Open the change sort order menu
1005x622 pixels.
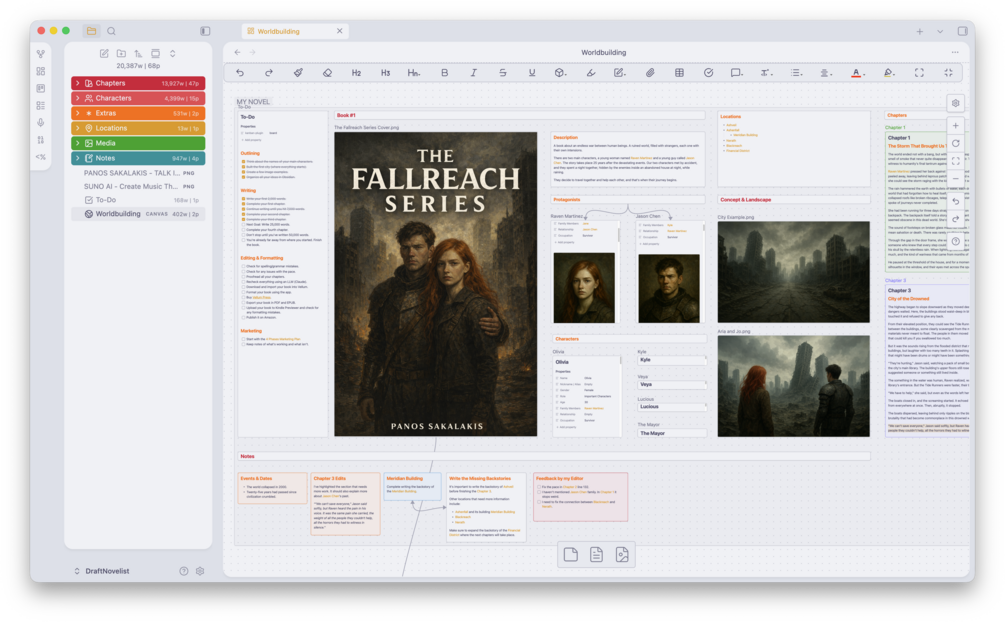coord(138,53)
